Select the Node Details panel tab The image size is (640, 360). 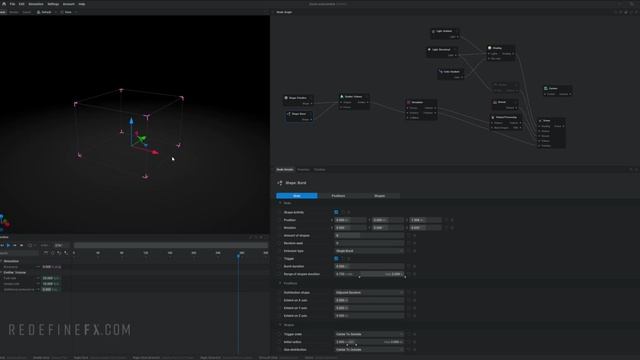click(284, 169)
